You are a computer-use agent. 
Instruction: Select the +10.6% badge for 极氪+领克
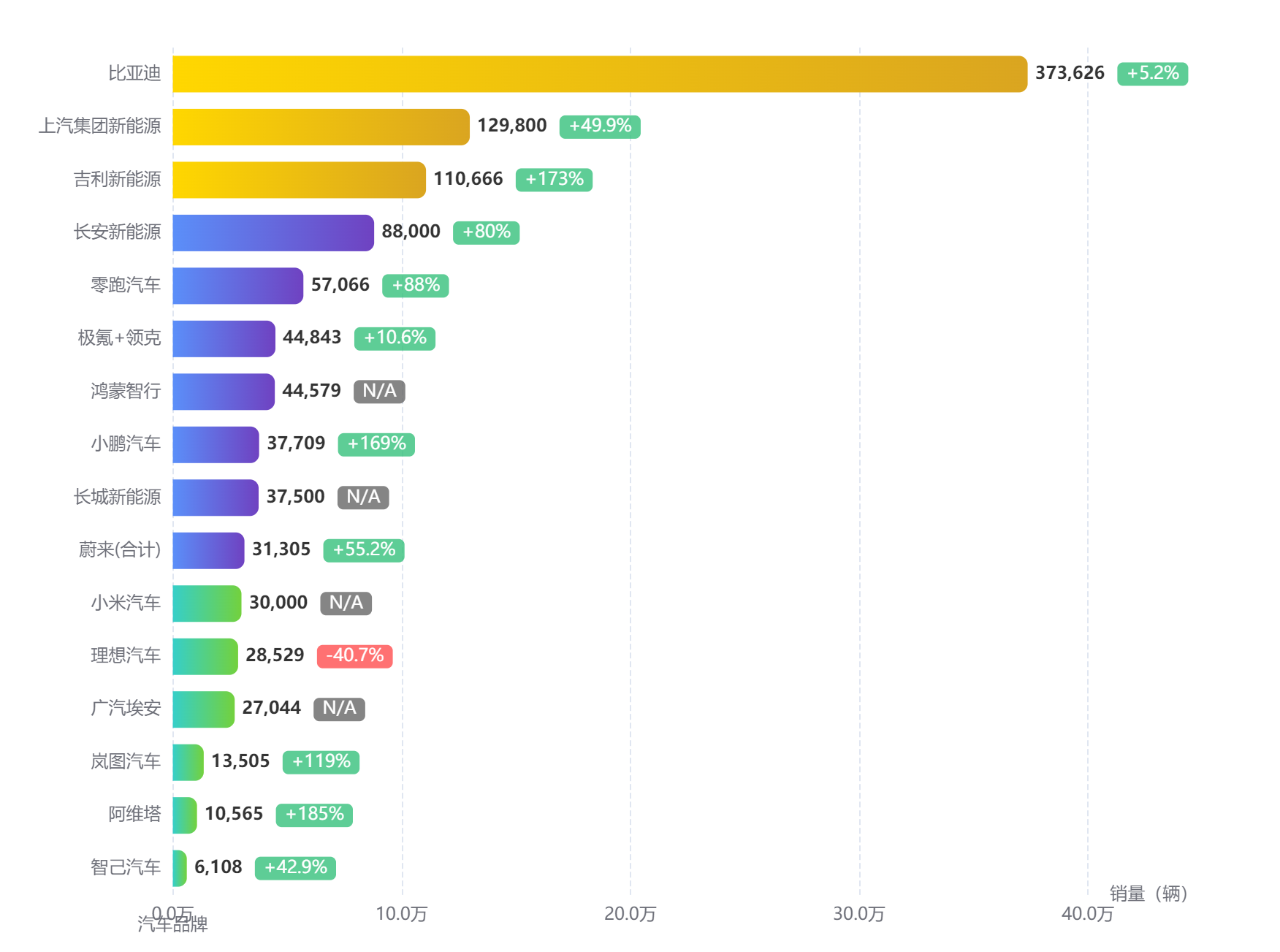pyautogui.click(x=395, y=338)
